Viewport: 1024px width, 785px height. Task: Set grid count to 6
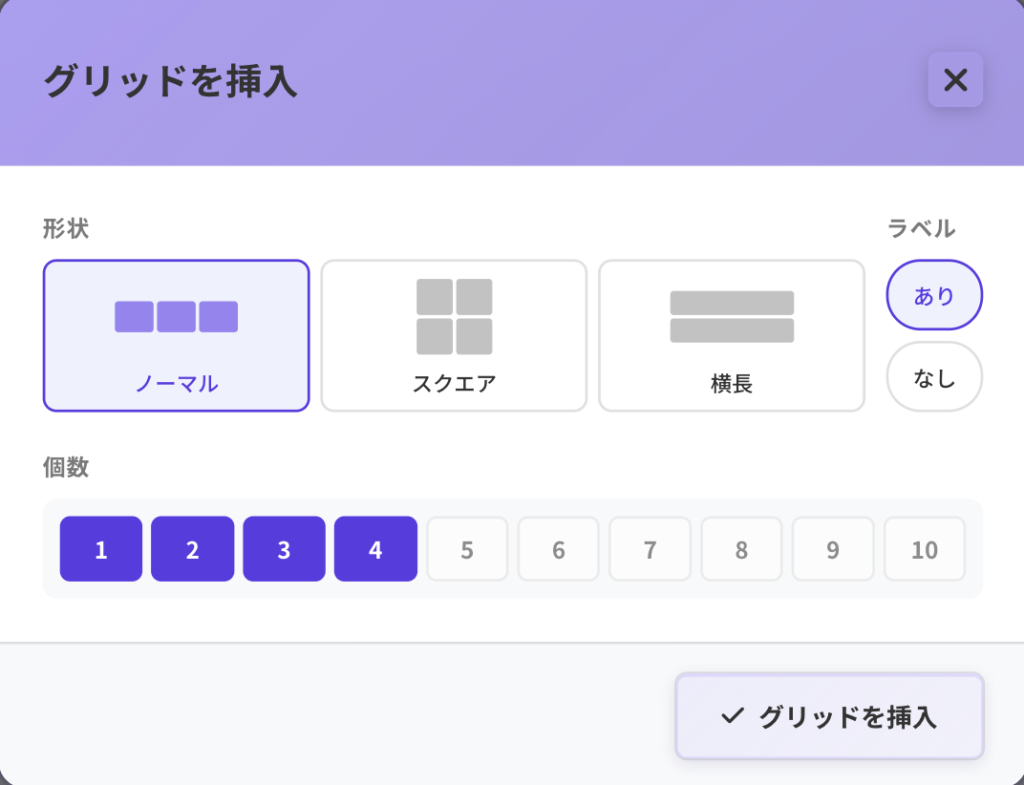pos(558,549)
